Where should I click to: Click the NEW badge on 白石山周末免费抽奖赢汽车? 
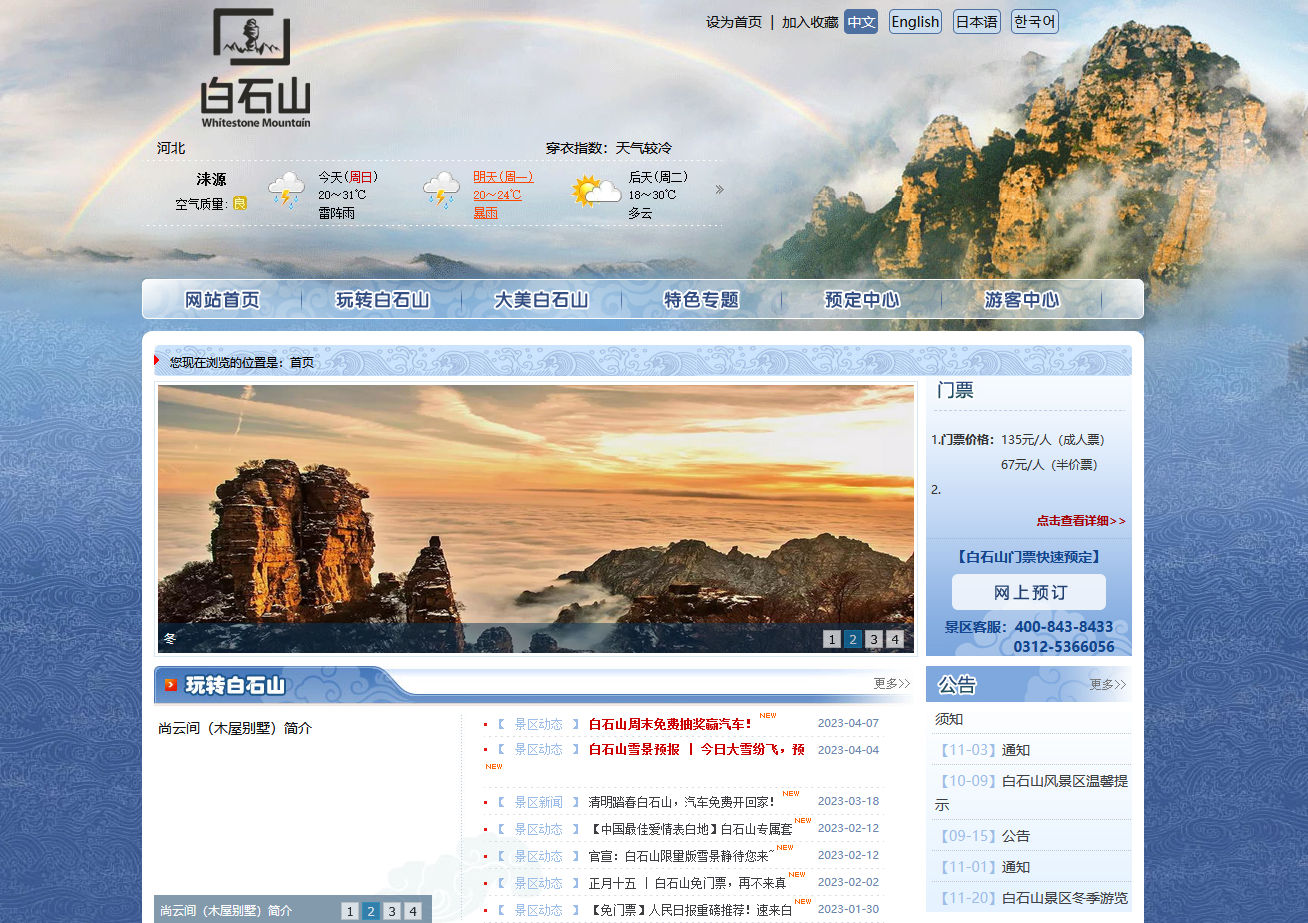click(767, 716)
